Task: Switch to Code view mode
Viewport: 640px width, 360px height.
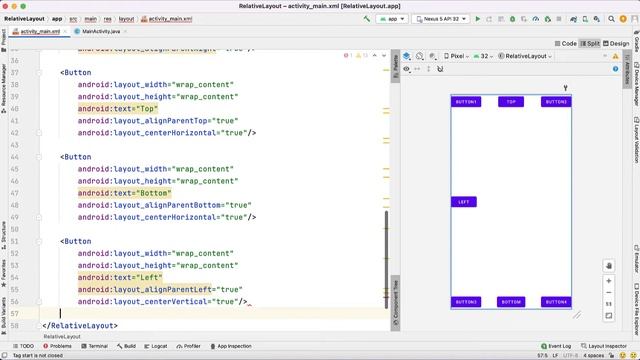Action: 565,43
